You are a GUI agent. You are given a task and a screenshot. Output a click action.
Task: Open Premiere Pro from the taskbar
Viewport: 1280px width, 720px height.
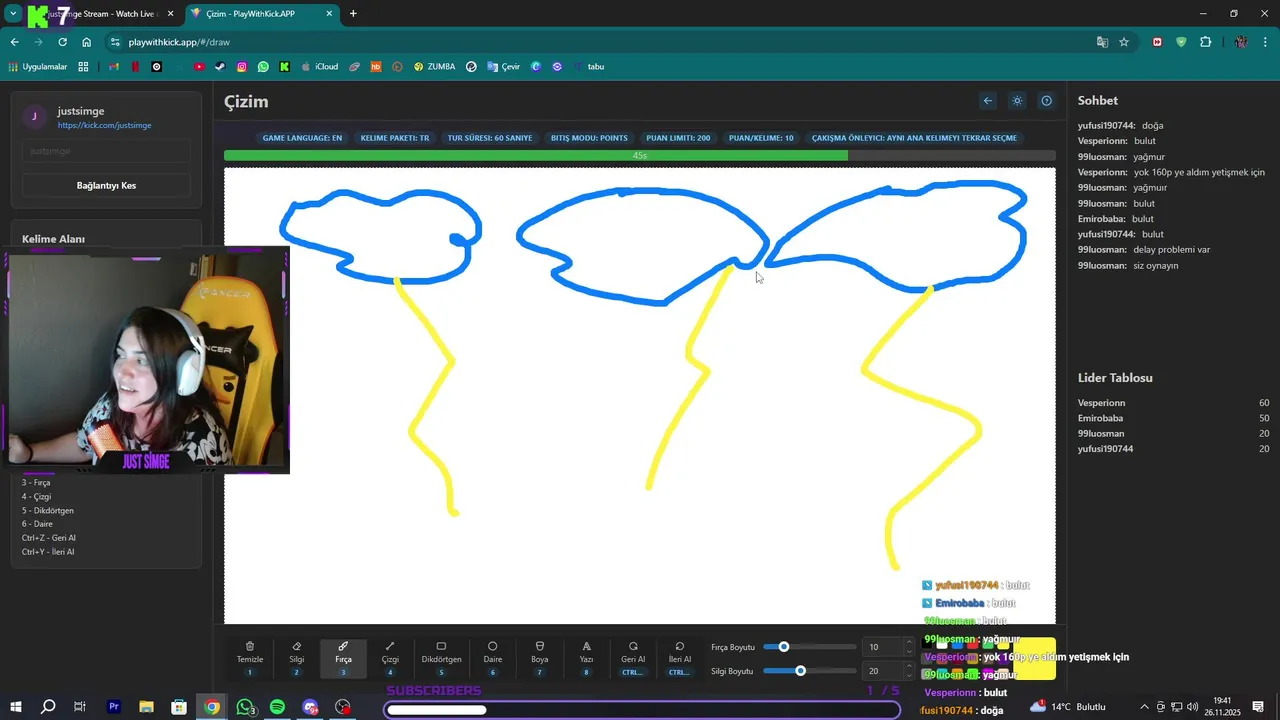pyautogui.click(x=114, y=707)
